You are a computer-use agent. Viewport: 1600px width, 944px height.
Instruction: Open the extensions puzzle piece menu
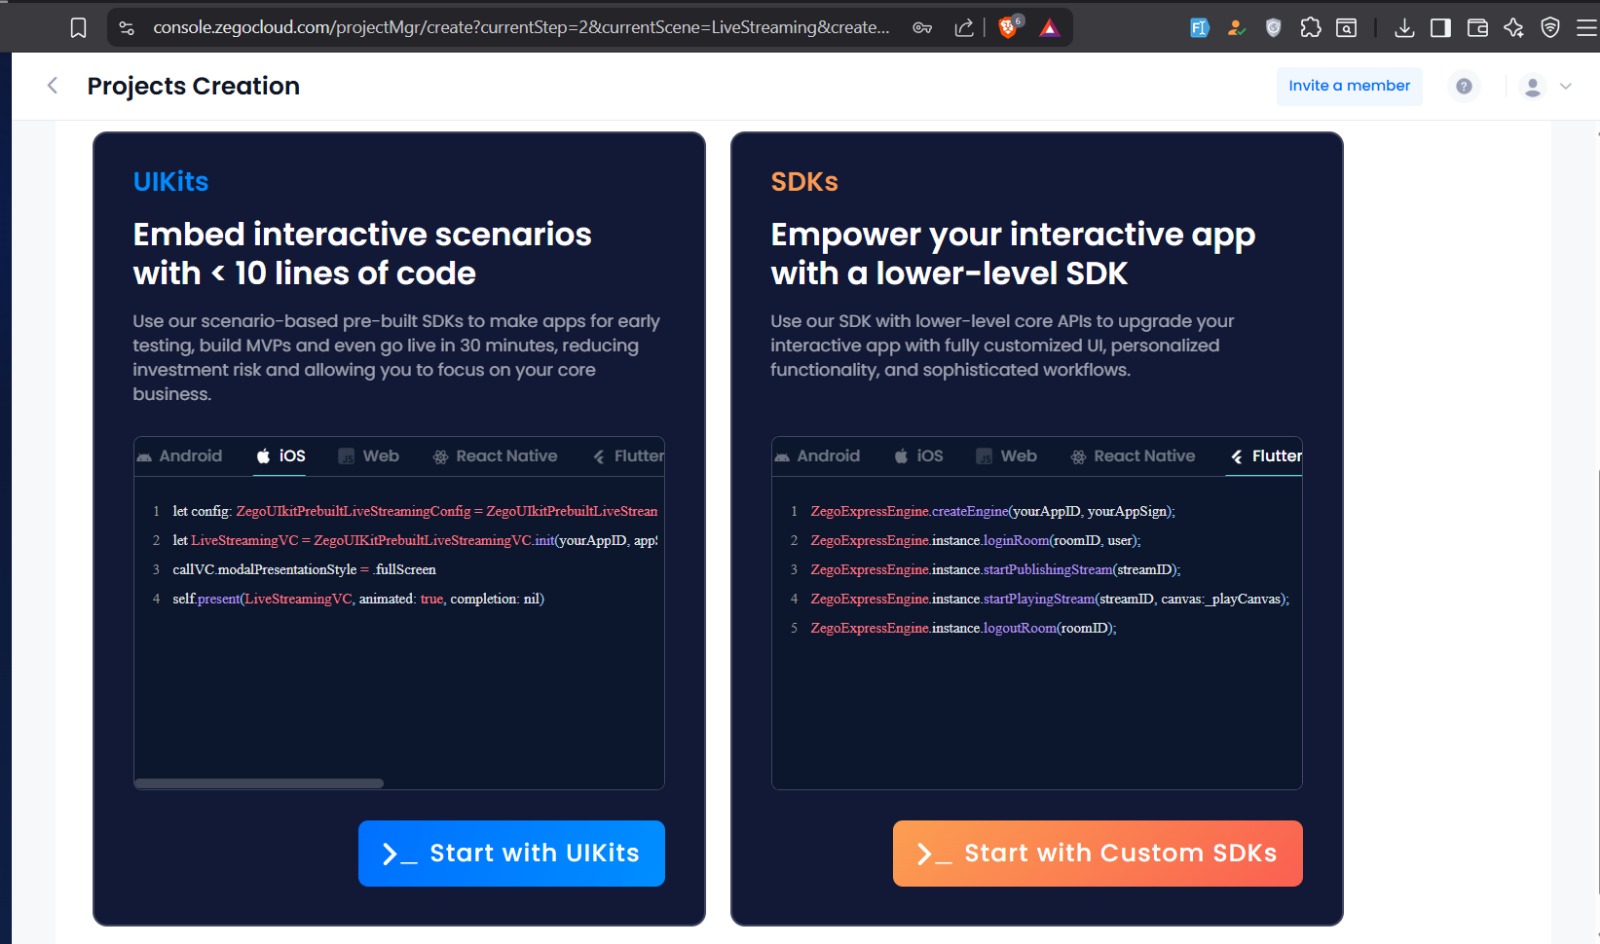1310,28
